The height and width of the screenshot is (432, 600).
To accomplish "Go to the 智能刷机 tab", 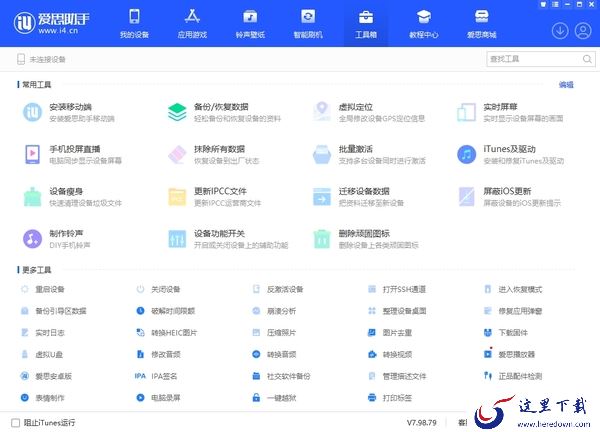I will [308, 24].
